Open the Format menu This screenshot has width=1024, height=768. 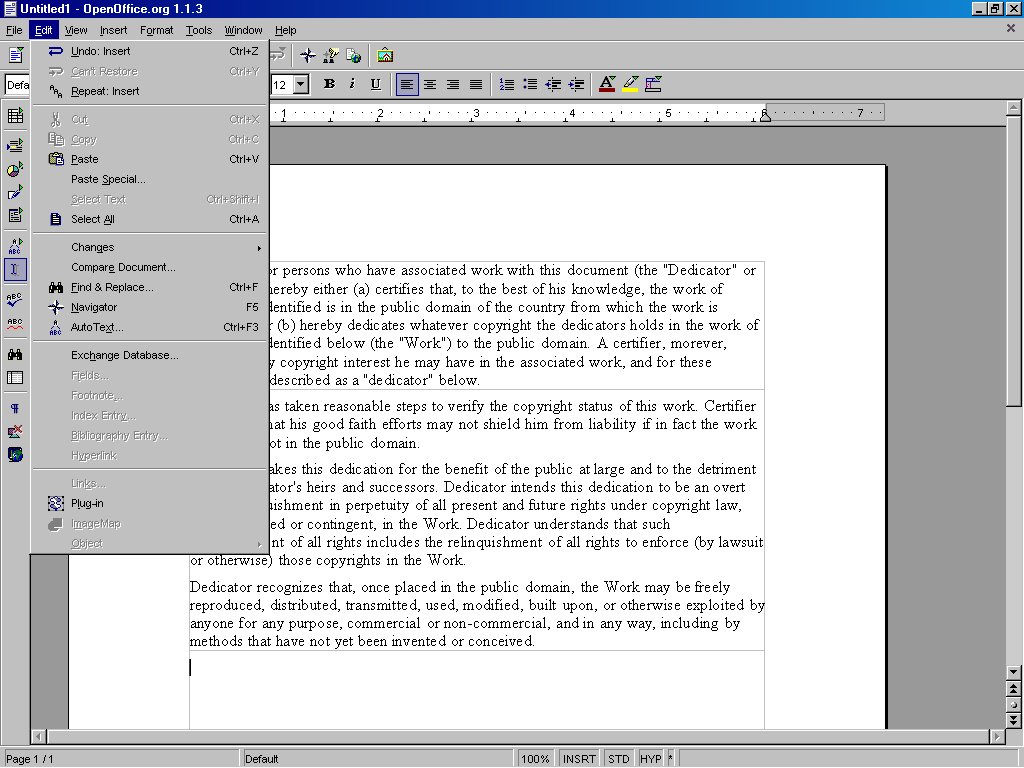156,30
